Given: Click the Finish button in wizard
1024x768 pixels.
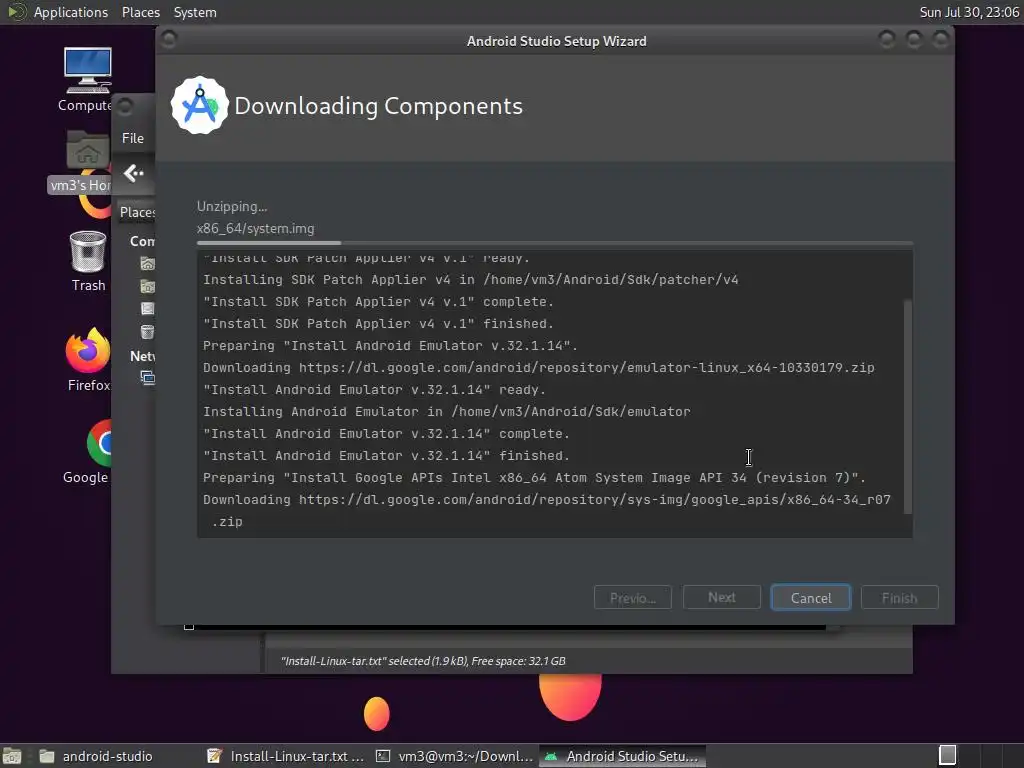Looking at the screenshot, I should (899, 598).
